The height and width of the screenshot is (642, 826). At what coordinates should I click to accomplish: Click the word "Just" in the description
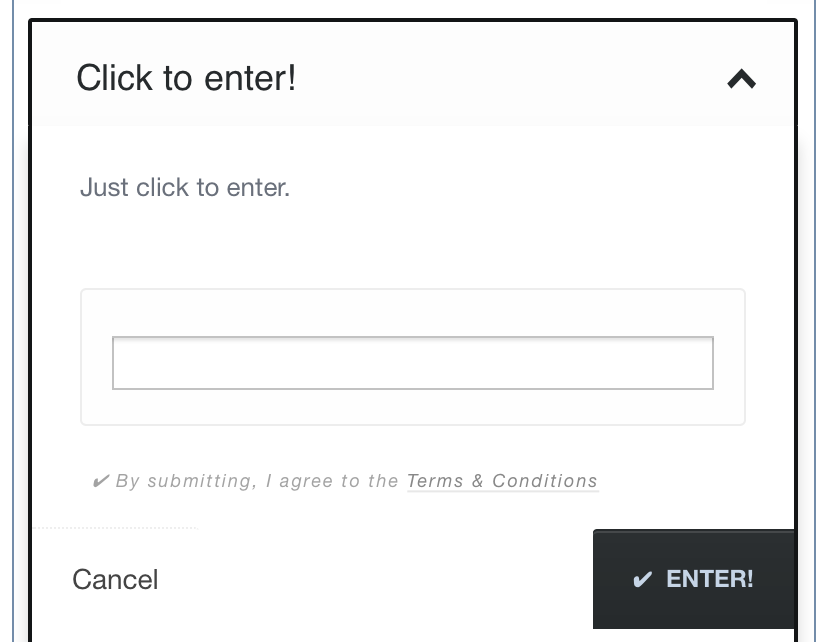[x=103, y=187]
